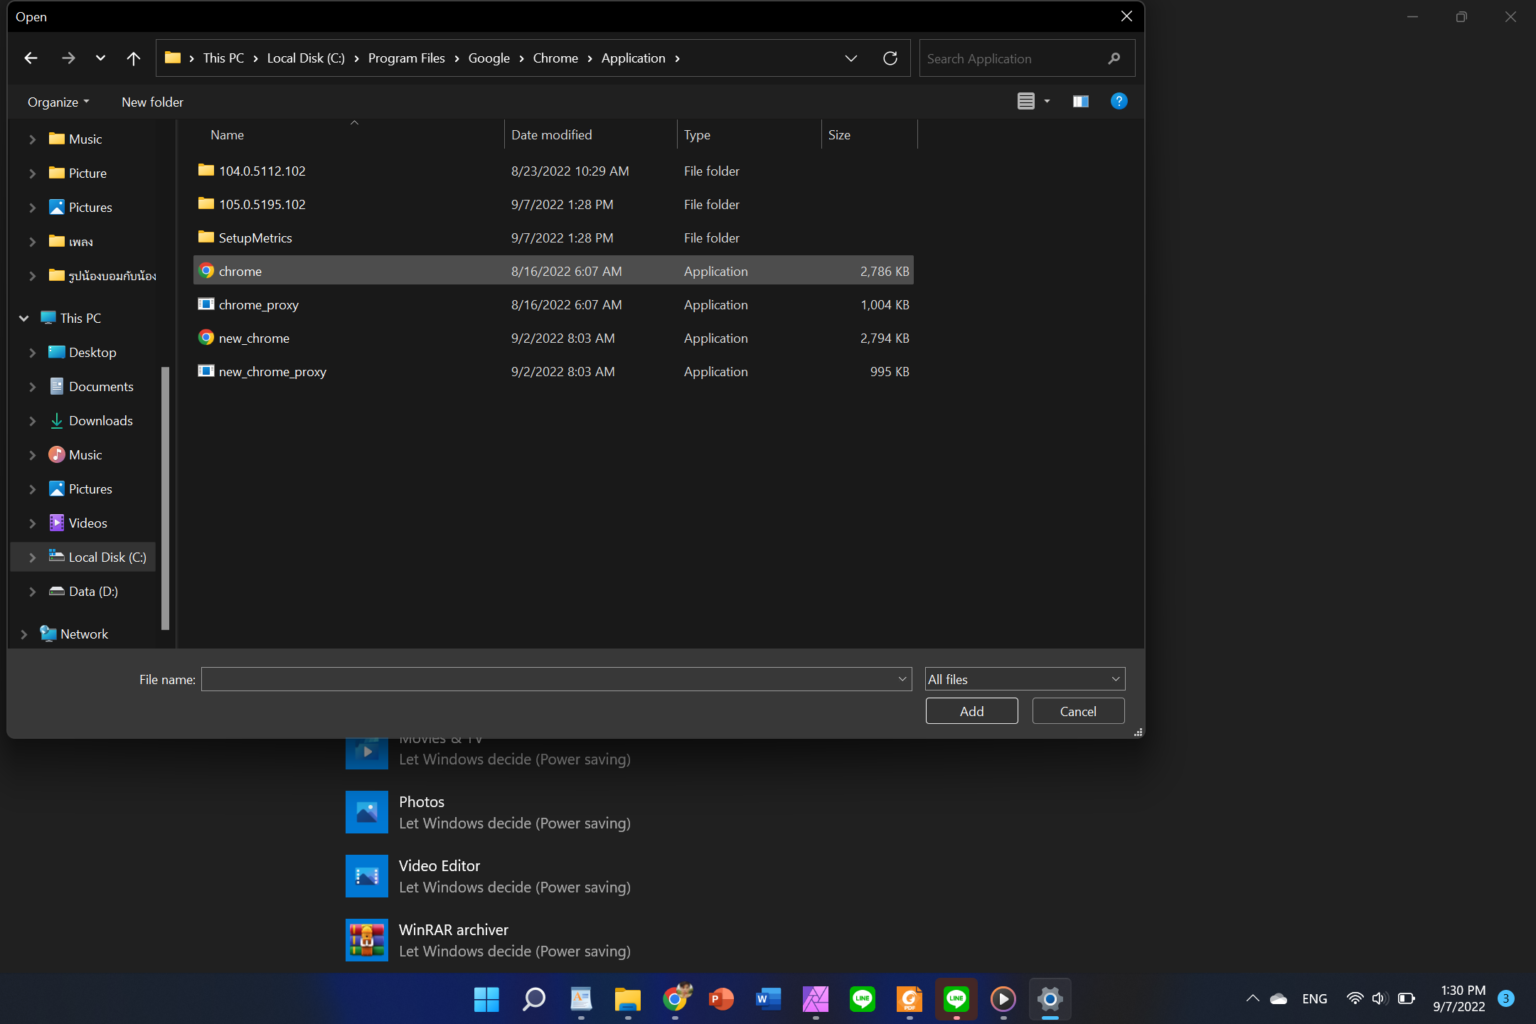Select the new_chrome application

coord(254,338)
